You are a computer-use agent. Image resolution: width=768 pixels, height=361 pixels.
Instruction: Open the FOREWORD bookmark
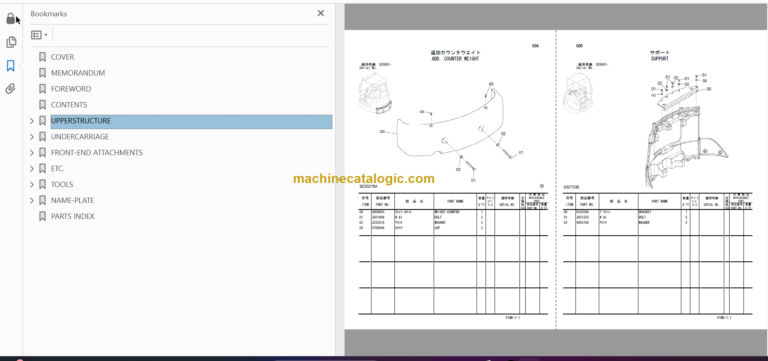pos(71,89)
